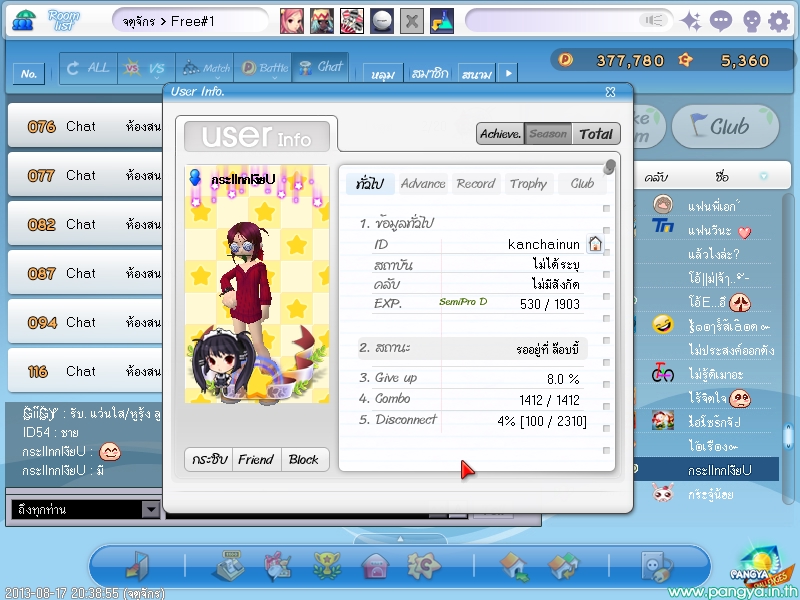Click the house with green arrow icon
This screenshot has width=800, height=600.
515,566
